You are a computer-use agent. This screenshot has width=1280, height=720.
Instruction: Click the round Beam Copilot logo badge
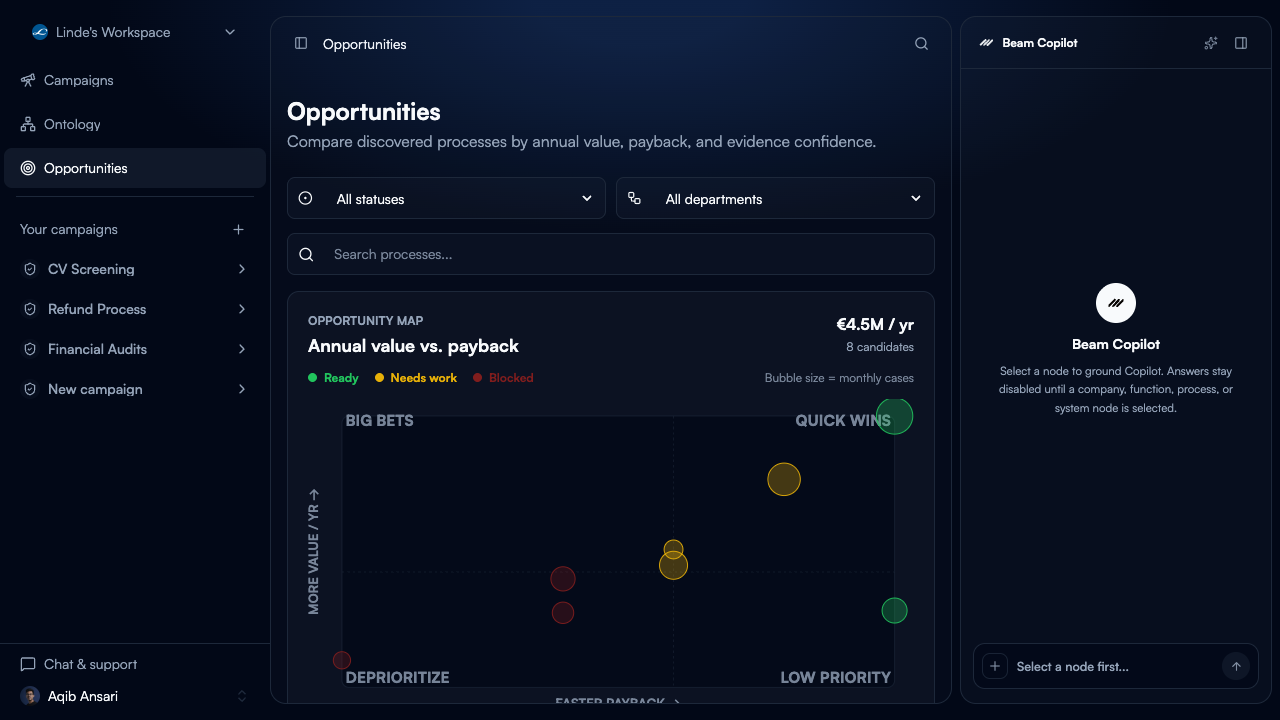click(1116, 303)
